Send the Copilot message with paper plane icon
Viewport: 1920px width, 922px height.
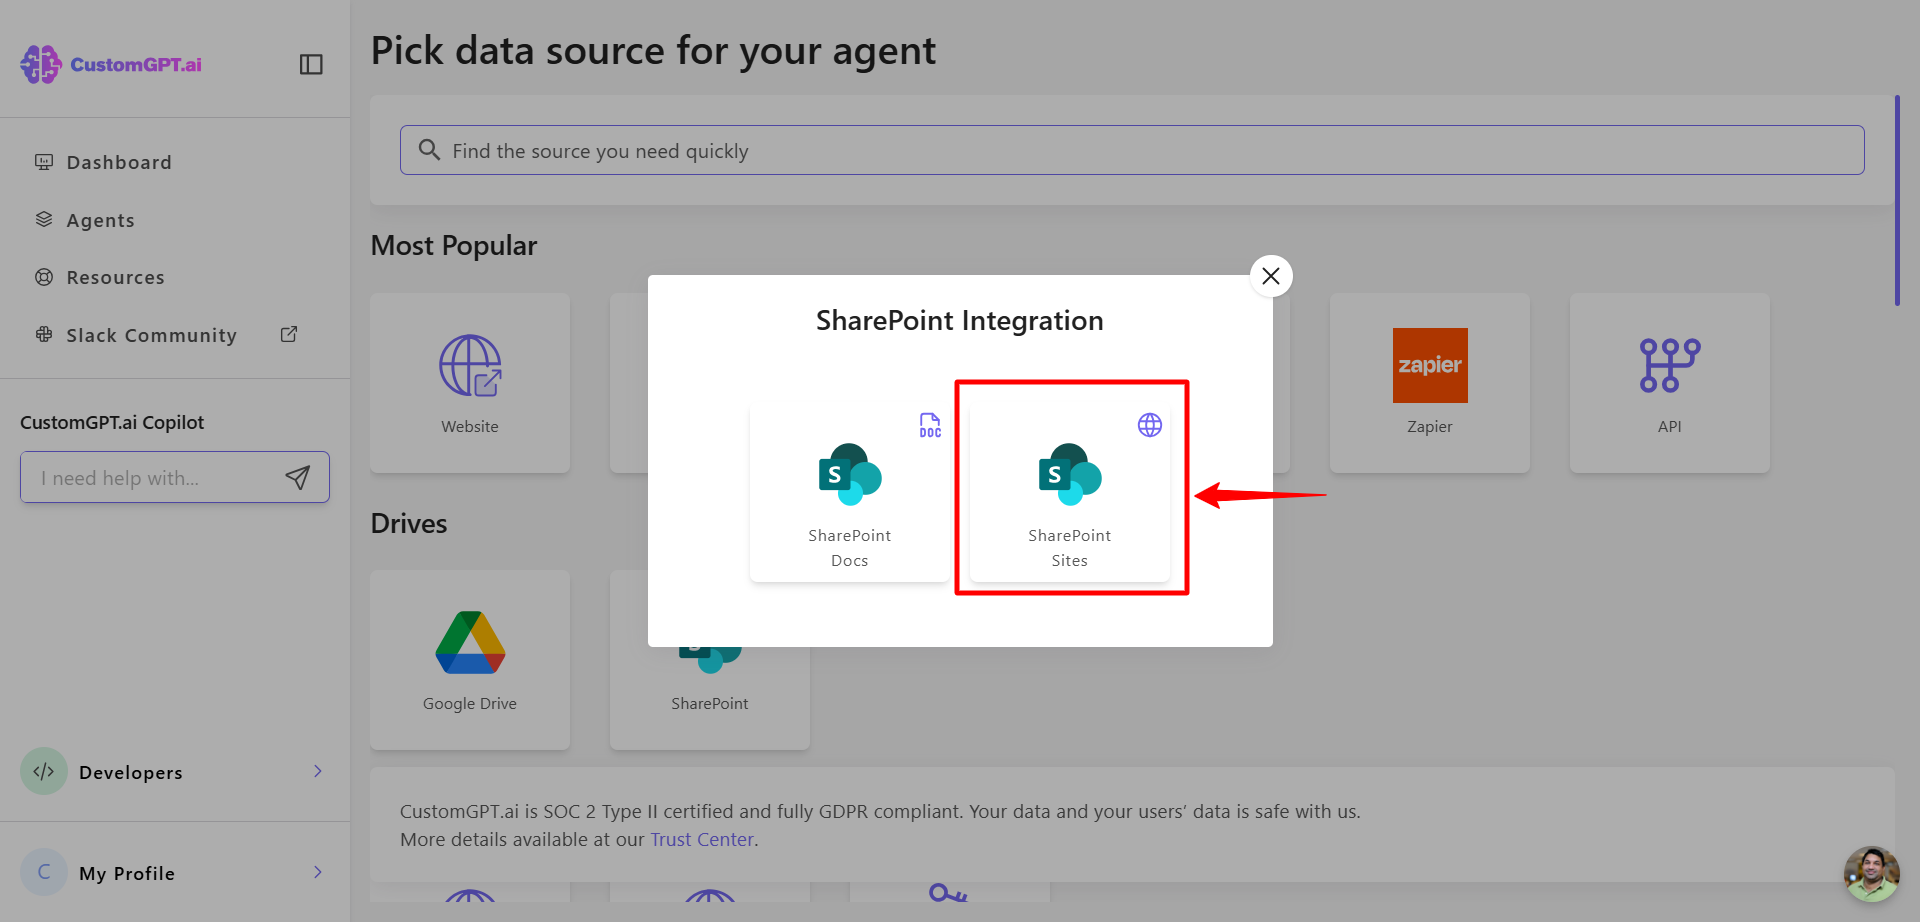click(x=298, y=478)
